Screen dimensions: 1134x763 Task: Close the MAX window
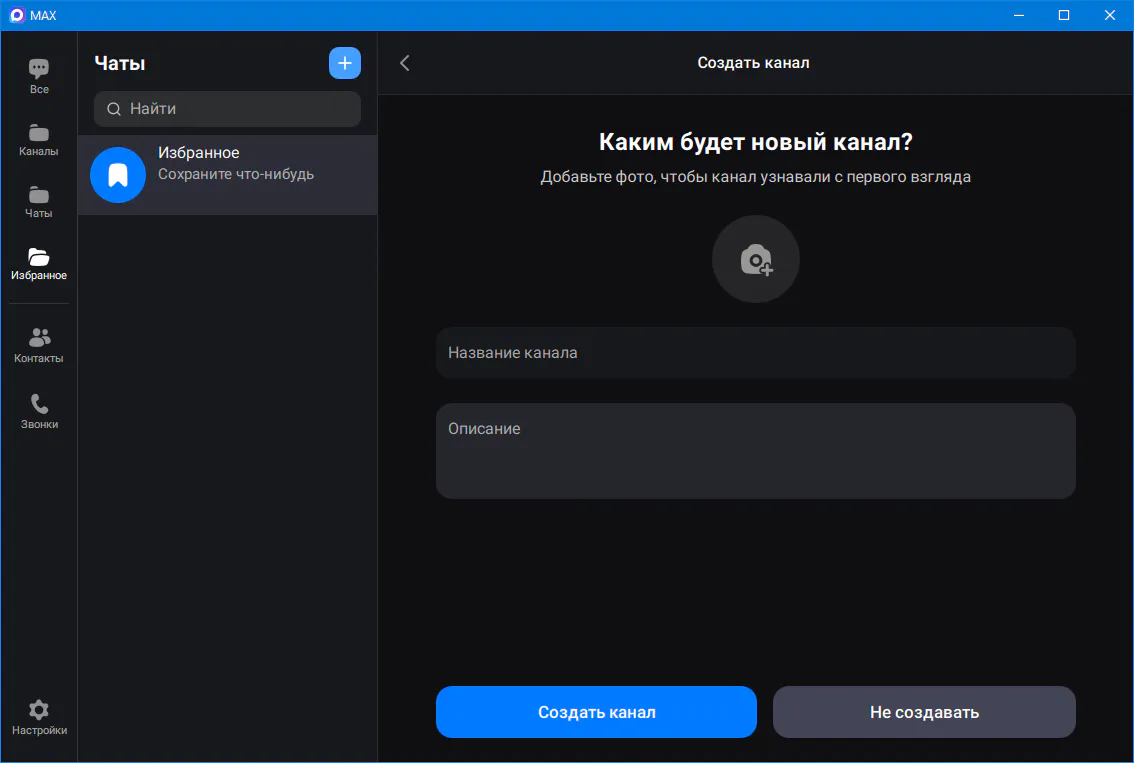[1109, 15]
